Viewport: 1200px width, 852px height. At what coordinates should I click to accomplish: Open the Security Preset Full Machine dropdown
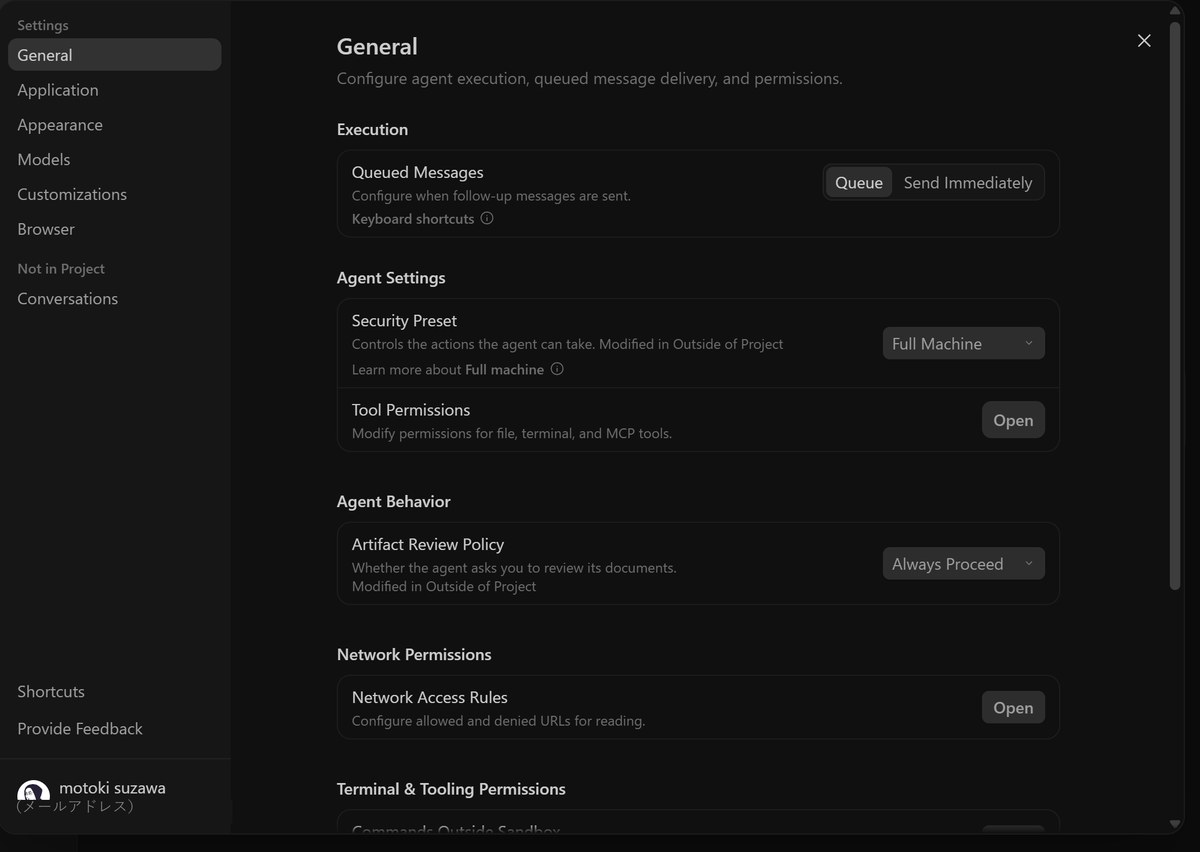(963, 343)
